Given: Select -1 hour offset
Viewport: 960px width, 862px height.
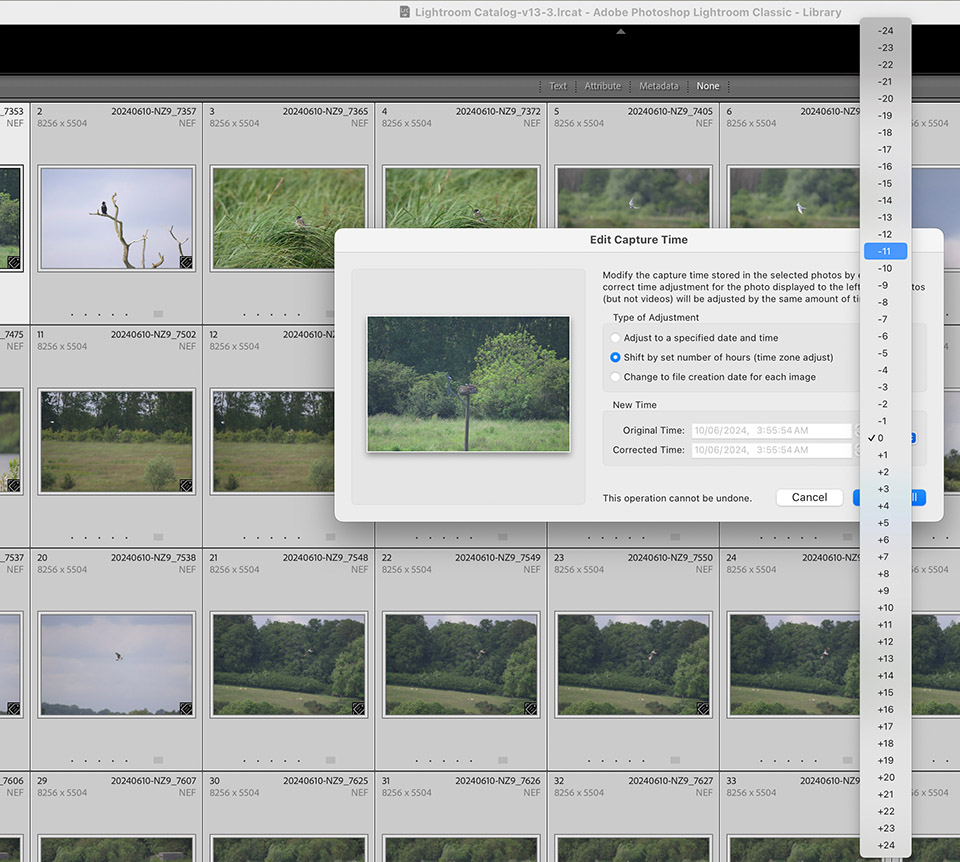Looking at the screenshot, I should [x=885, y=421].
